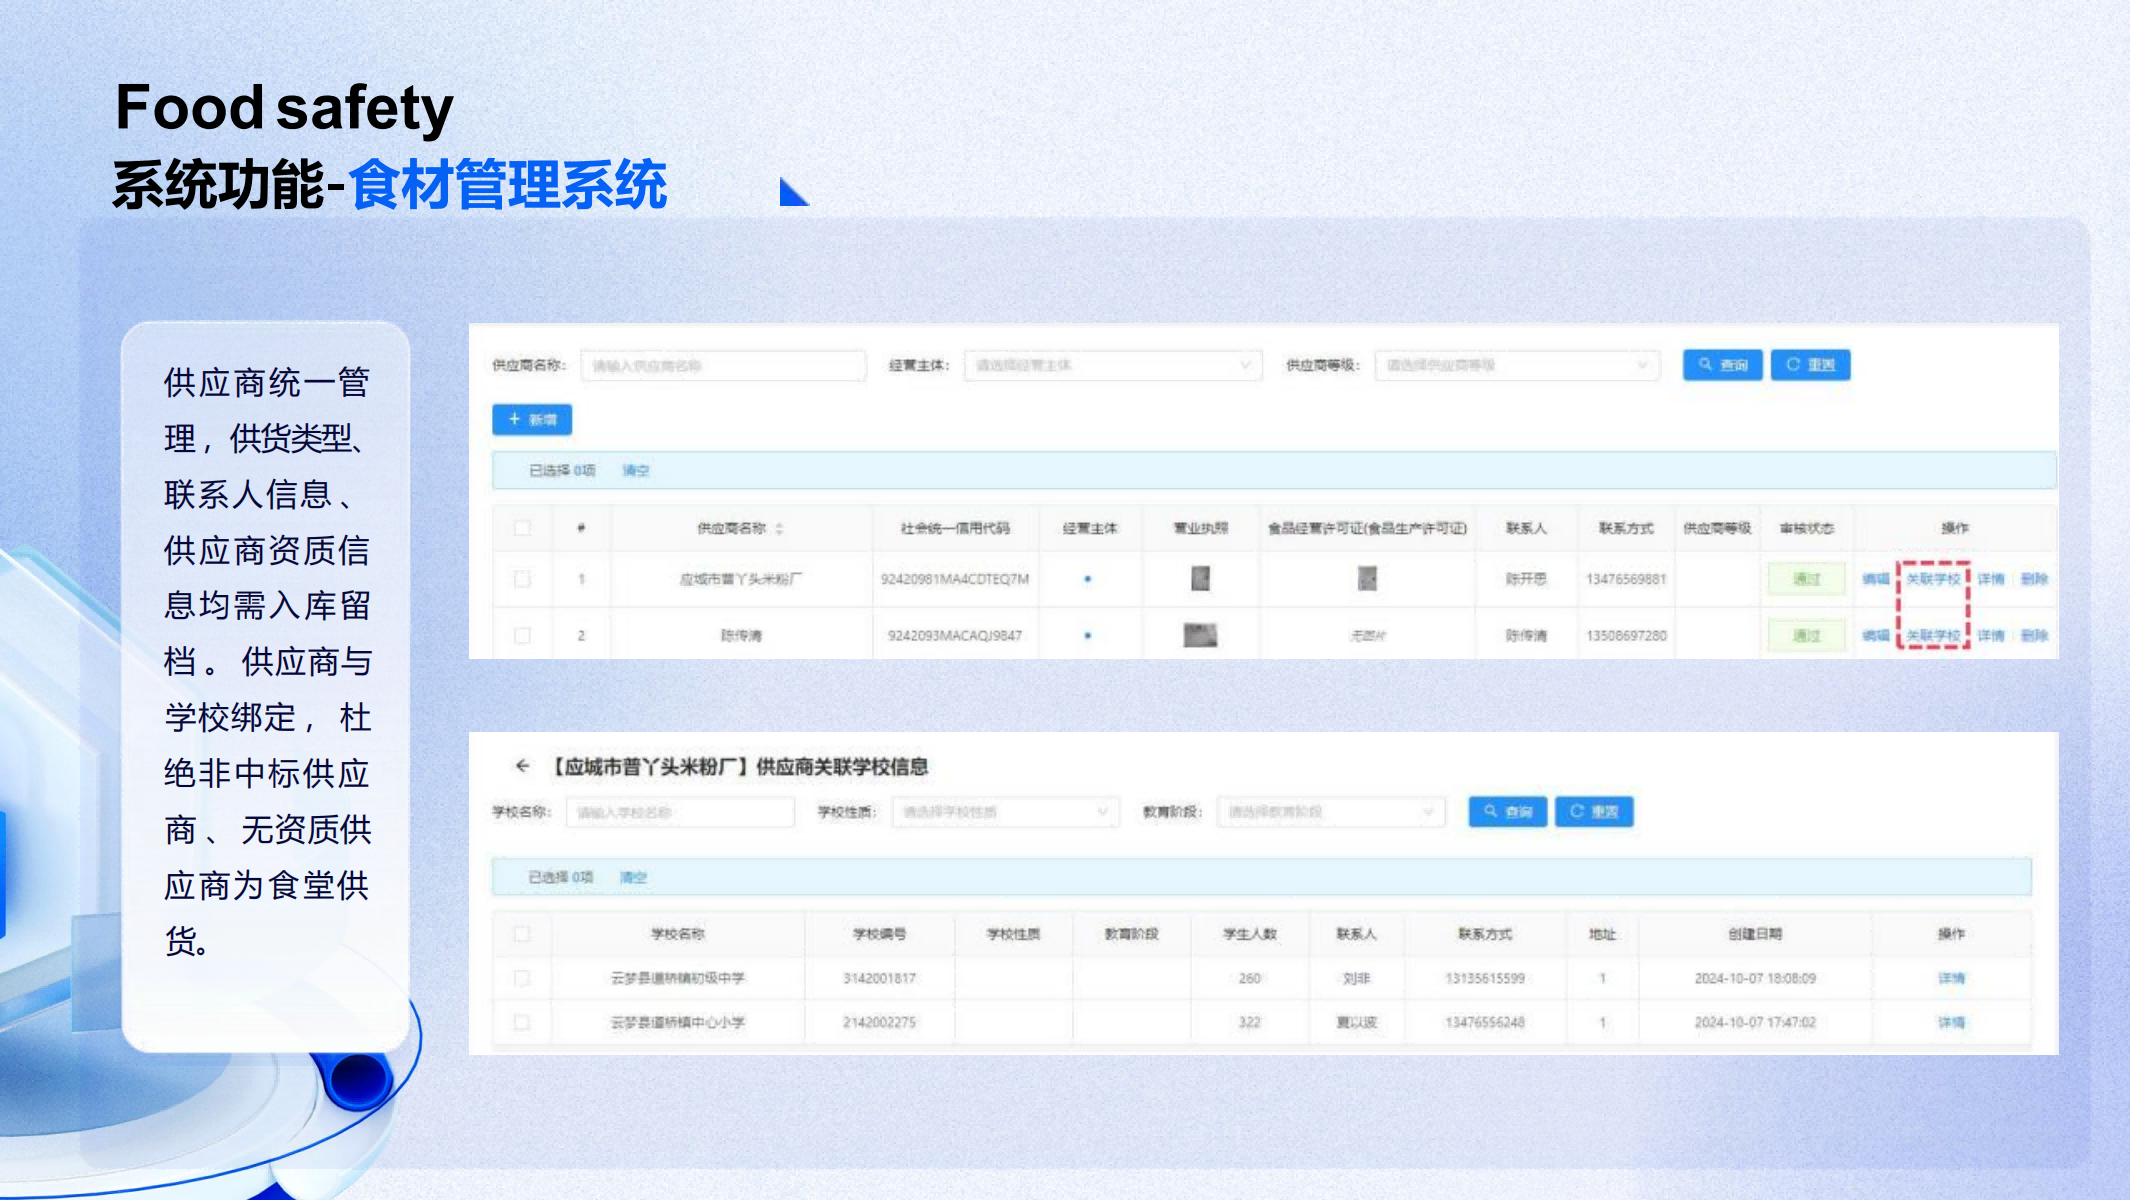Click the top 重置 reset button

click(1810, 365)
